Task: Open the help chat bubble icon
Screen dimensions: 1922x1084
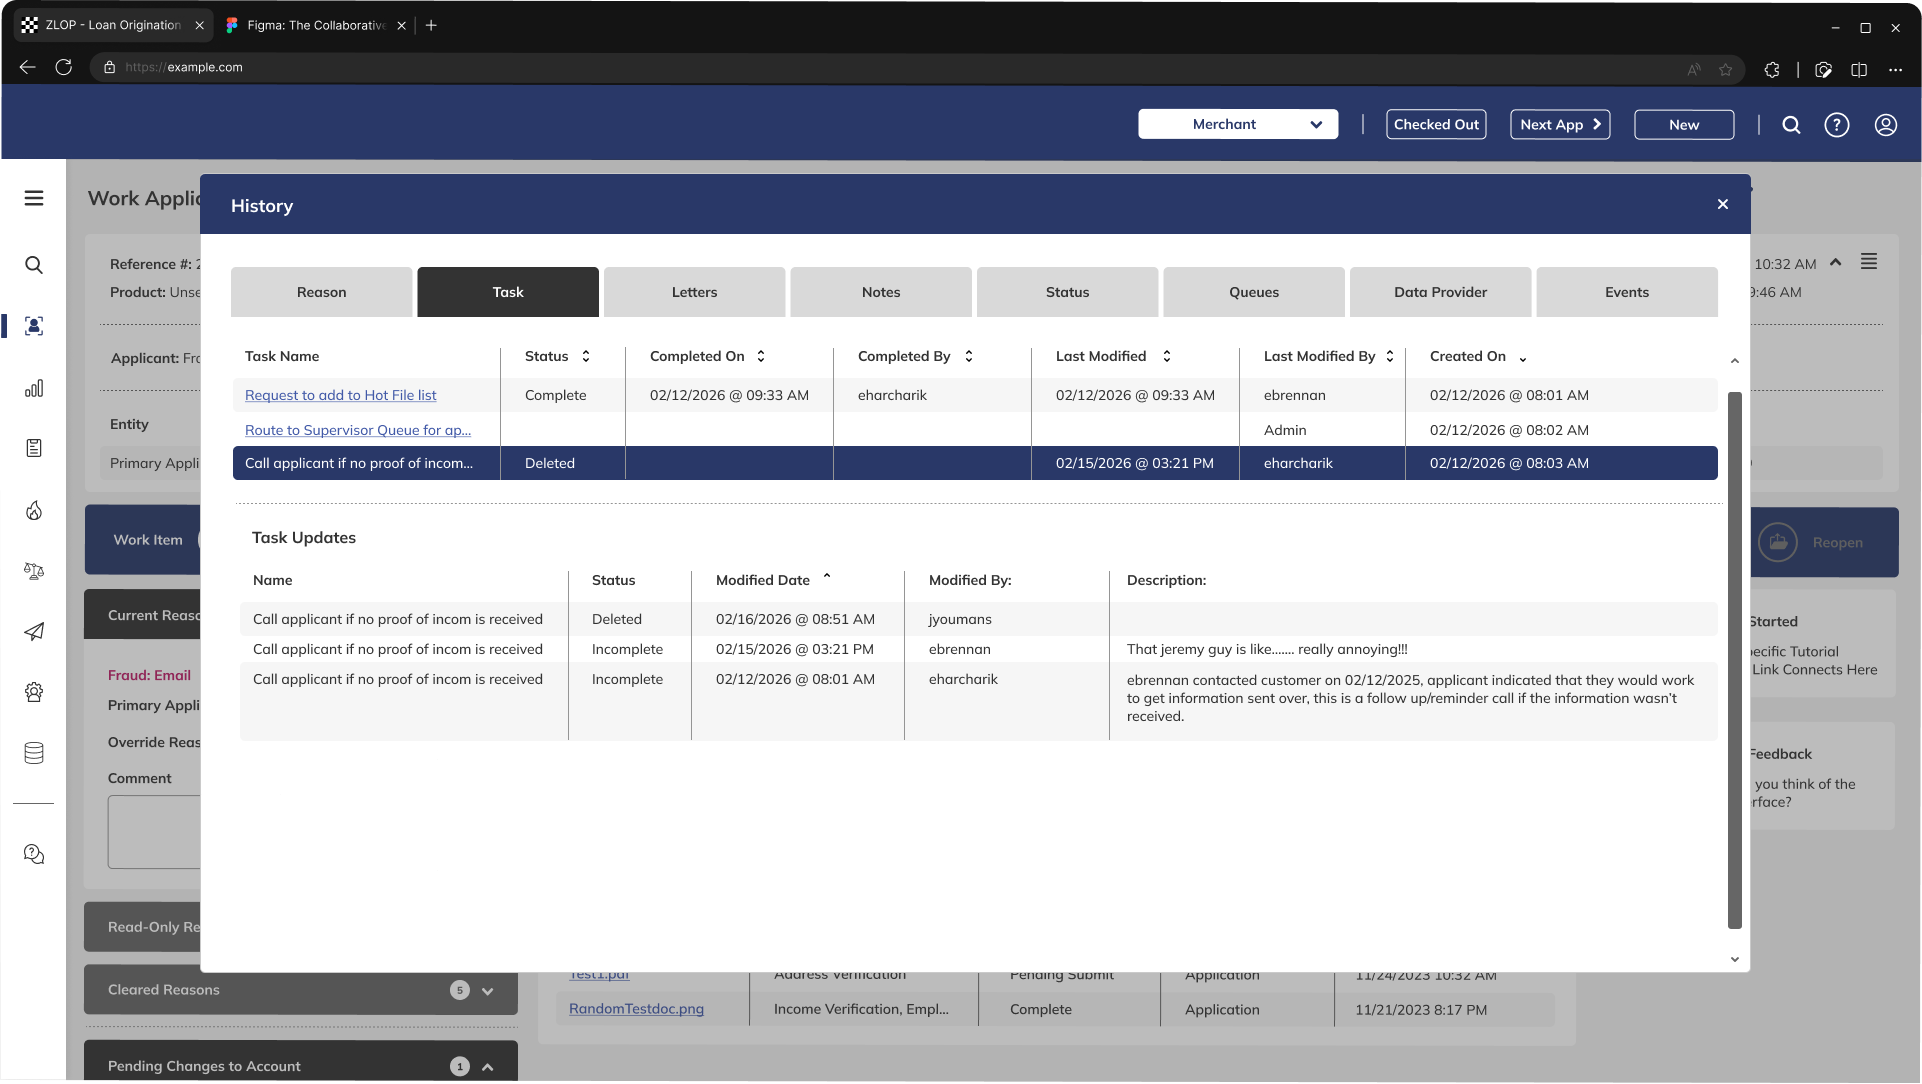Action: point(34,854)
